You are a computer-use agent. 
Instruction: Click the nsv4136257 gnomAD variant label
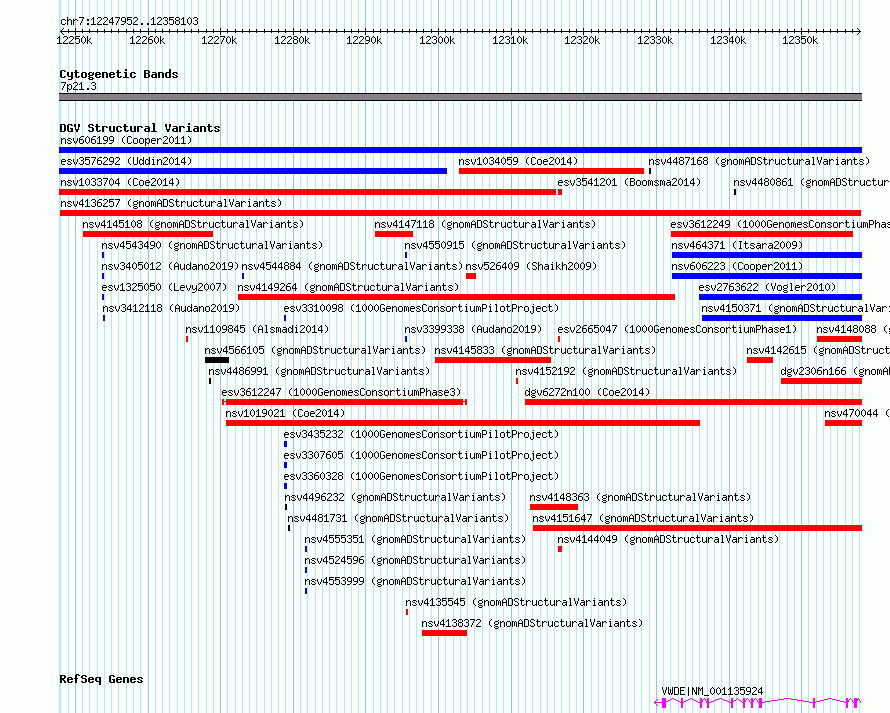[x=171, y=203]
